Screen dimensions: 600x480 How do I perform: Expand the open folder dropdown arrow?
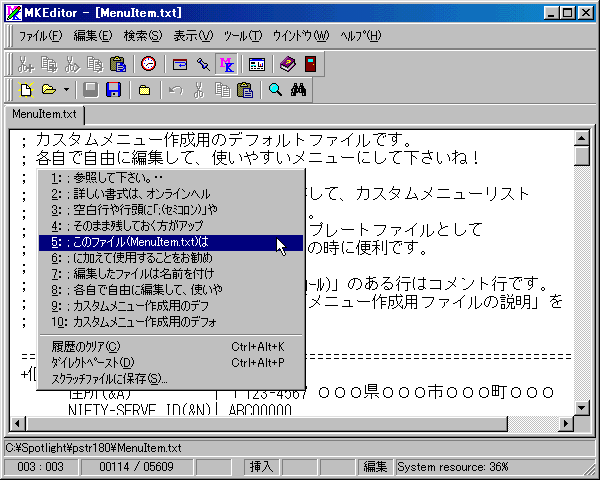click(66, 90)
